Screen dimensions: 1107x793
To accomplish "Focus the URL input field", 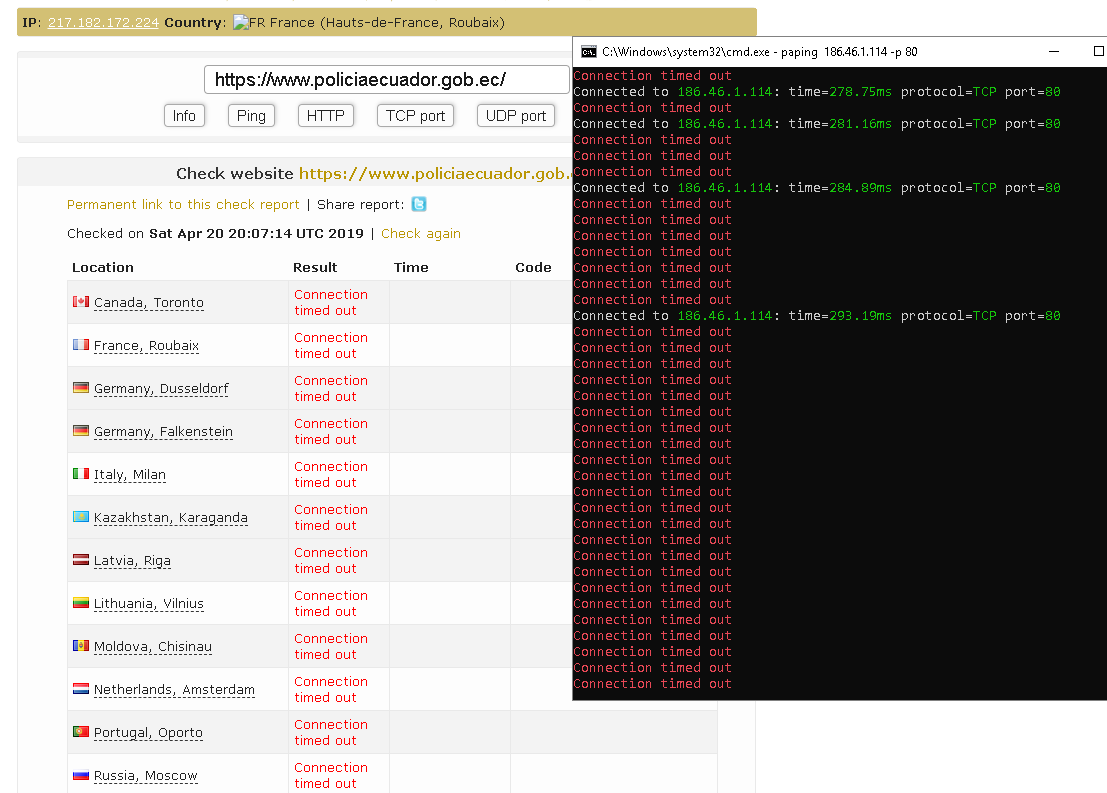I will coord(387,80).
